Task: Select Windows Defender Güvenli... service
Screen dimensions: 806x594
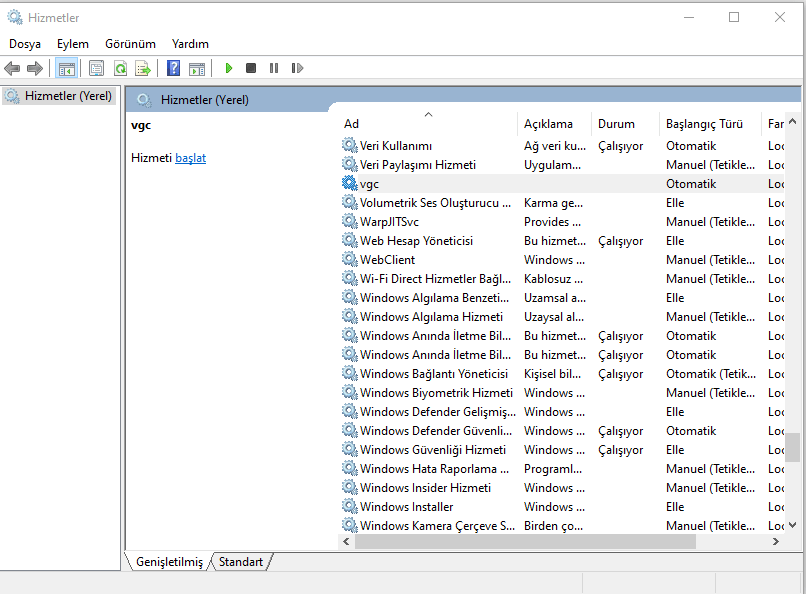Action: [x=562, y=431]
